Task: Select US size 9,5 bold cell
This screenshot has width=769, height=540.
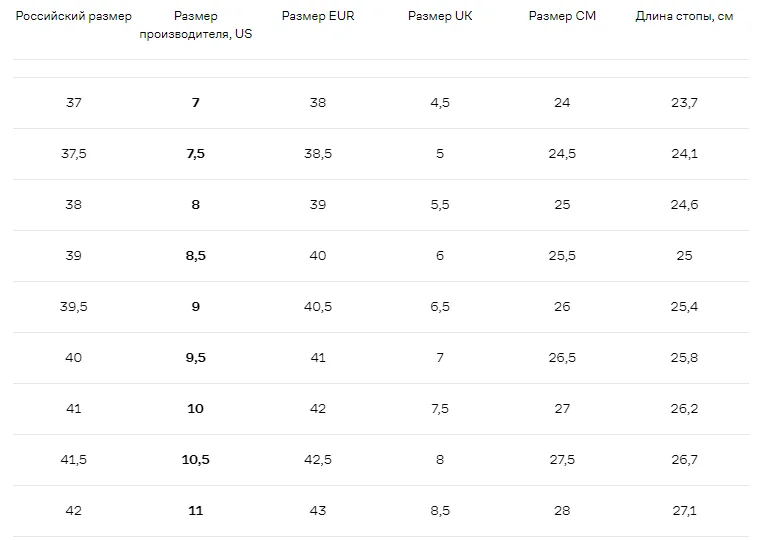Action: pos(196,358)
